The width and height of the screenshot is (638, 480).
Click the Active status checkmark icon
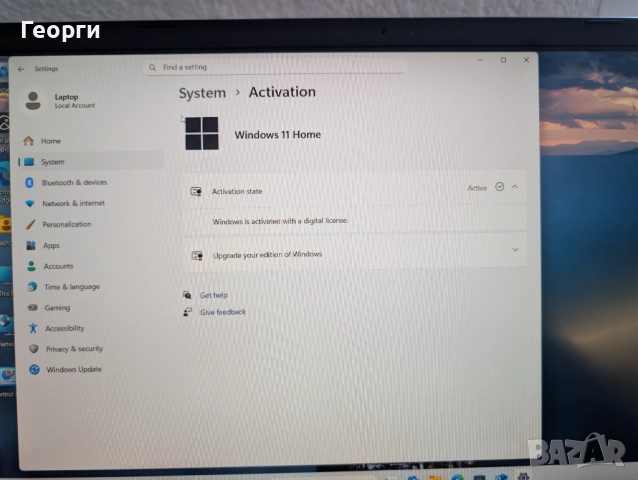point(500,187)
